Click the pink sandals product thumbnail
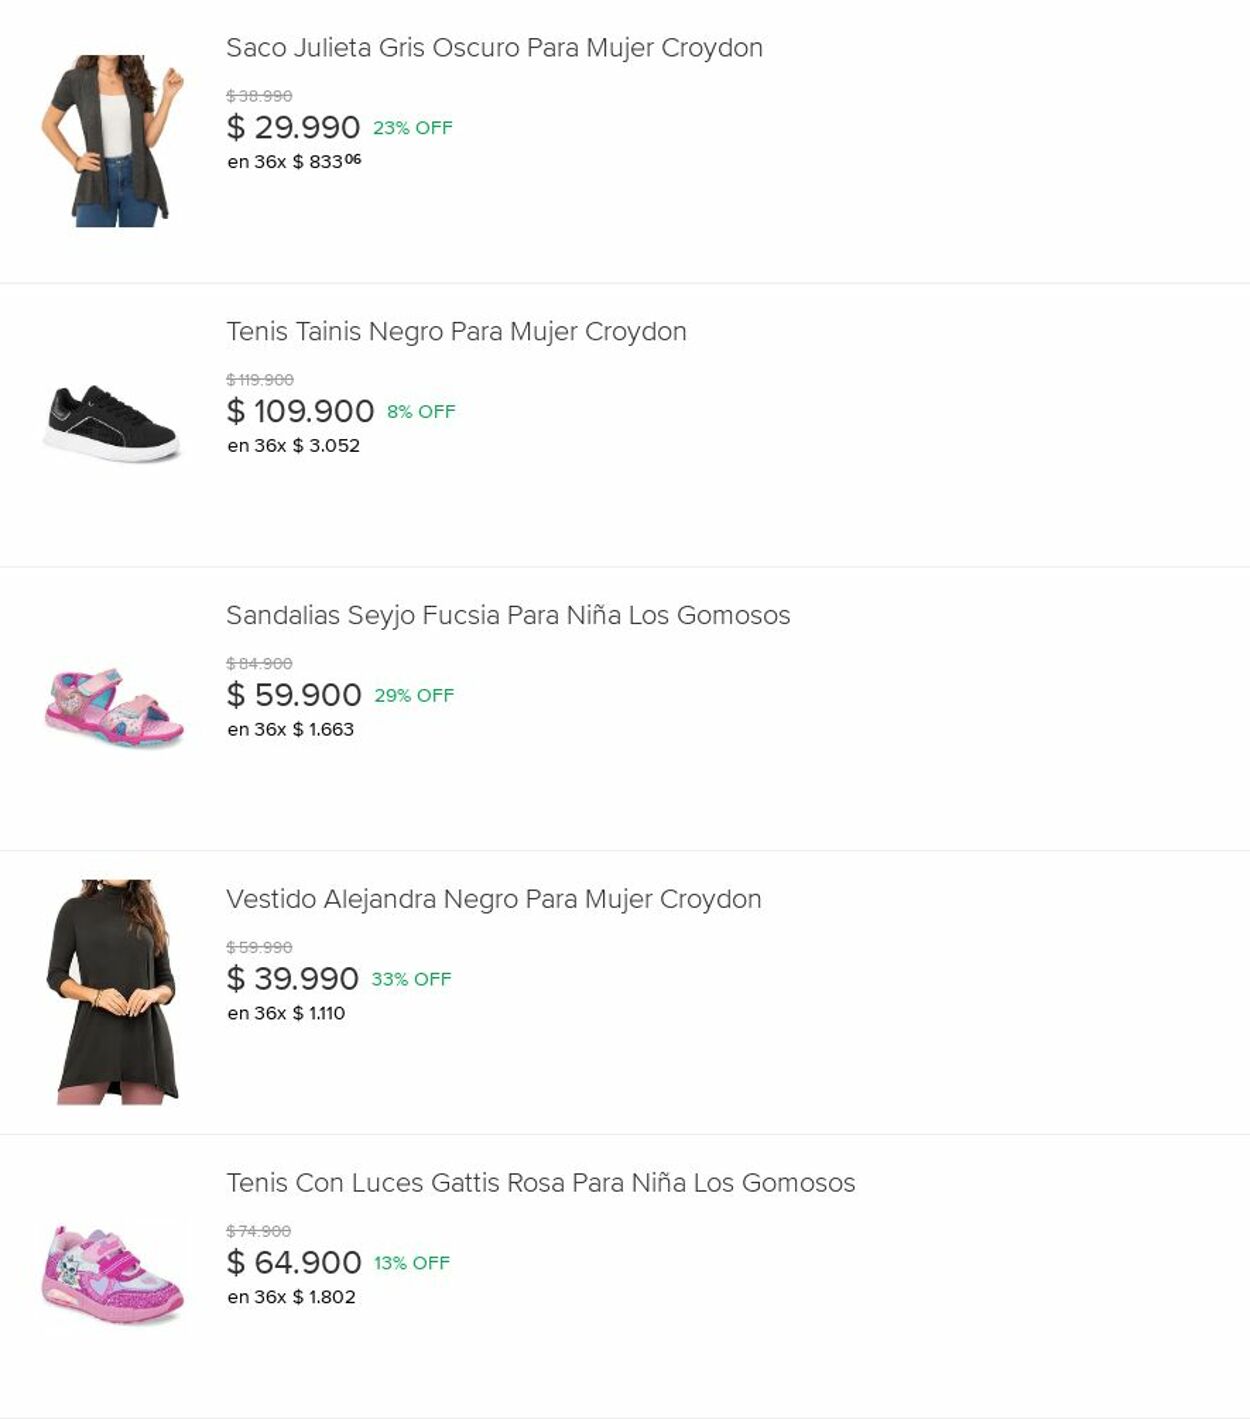1250x1419 pixels. tap(114, 707)
